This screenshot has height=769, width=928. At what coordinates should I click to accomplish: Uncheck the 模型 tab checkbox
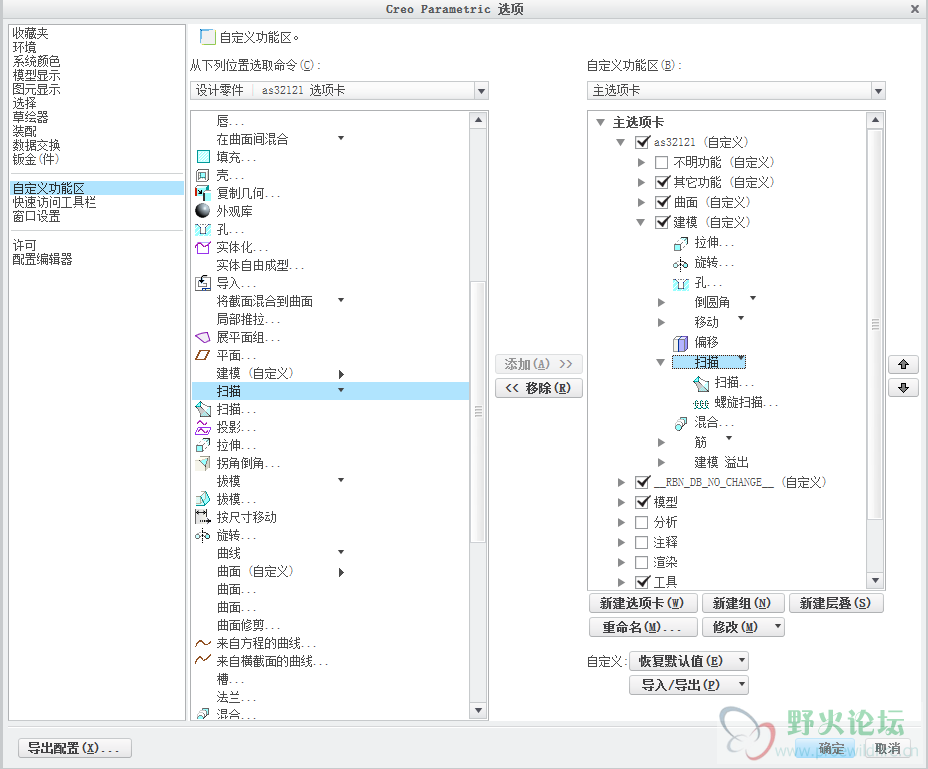click(x=642, y=503)
